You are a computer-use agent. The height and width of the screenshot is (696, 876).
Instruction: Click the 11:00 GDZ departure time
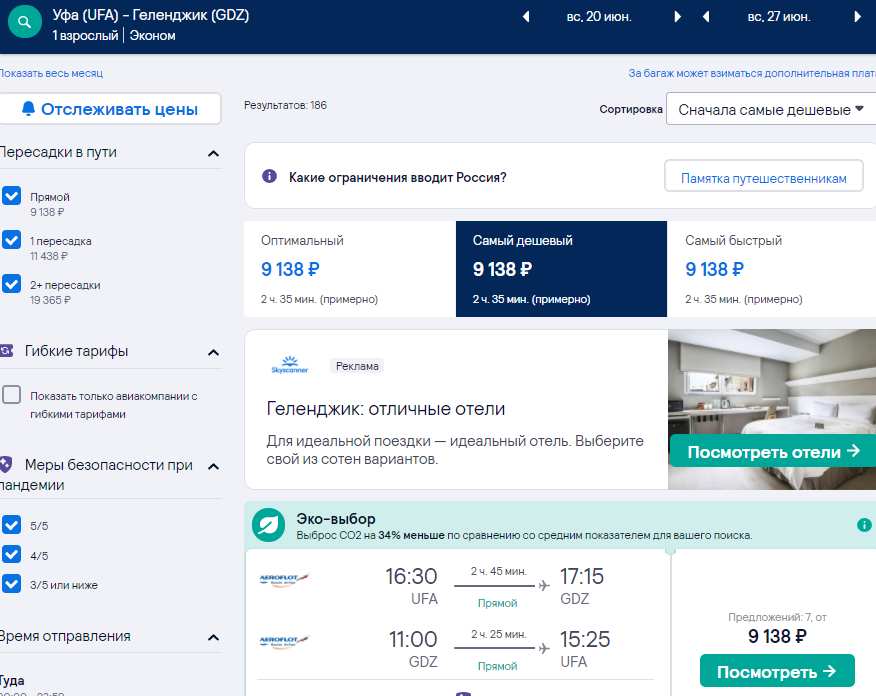click(413, 640)
